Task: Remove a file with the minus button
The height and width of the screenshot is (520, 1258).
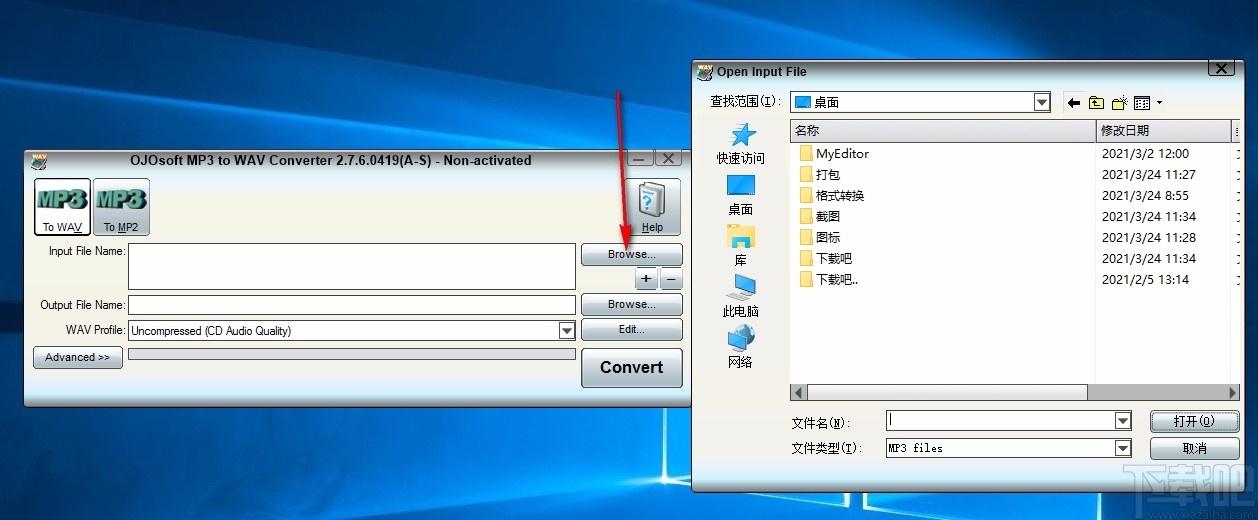Action: (672, 279)
